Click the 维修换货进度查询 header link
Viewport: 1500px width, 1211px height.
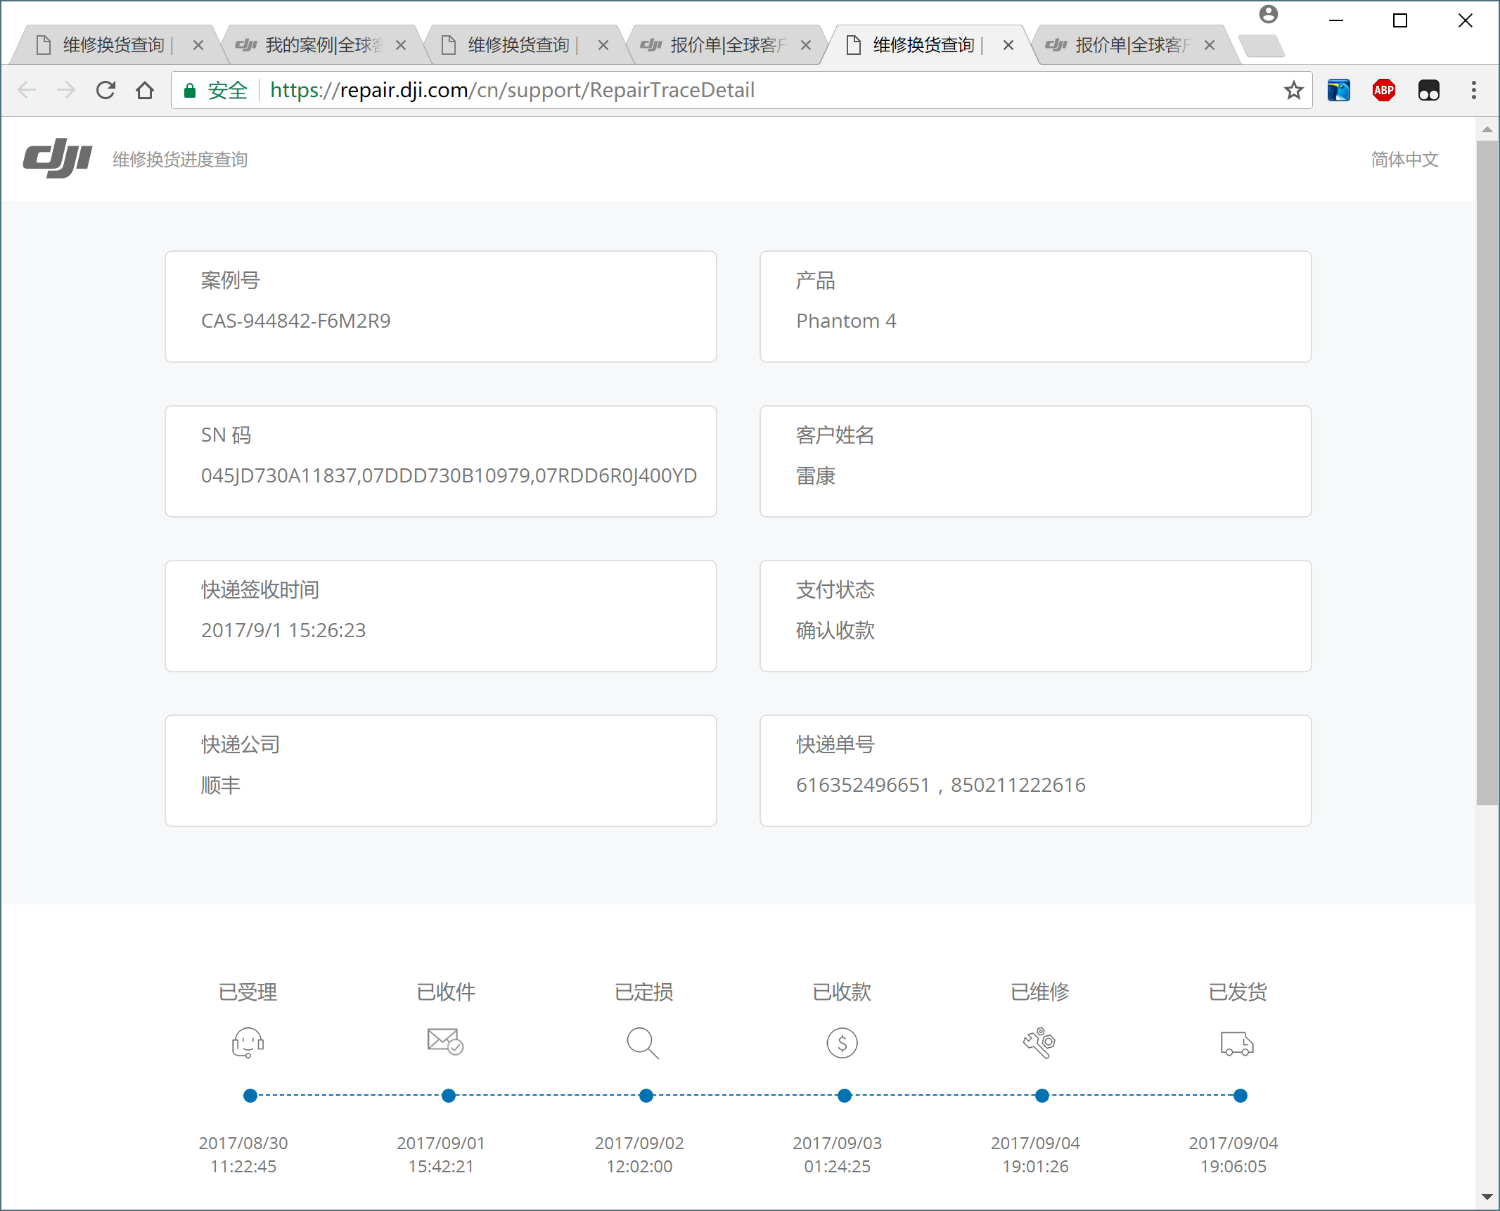coord(180,159)
